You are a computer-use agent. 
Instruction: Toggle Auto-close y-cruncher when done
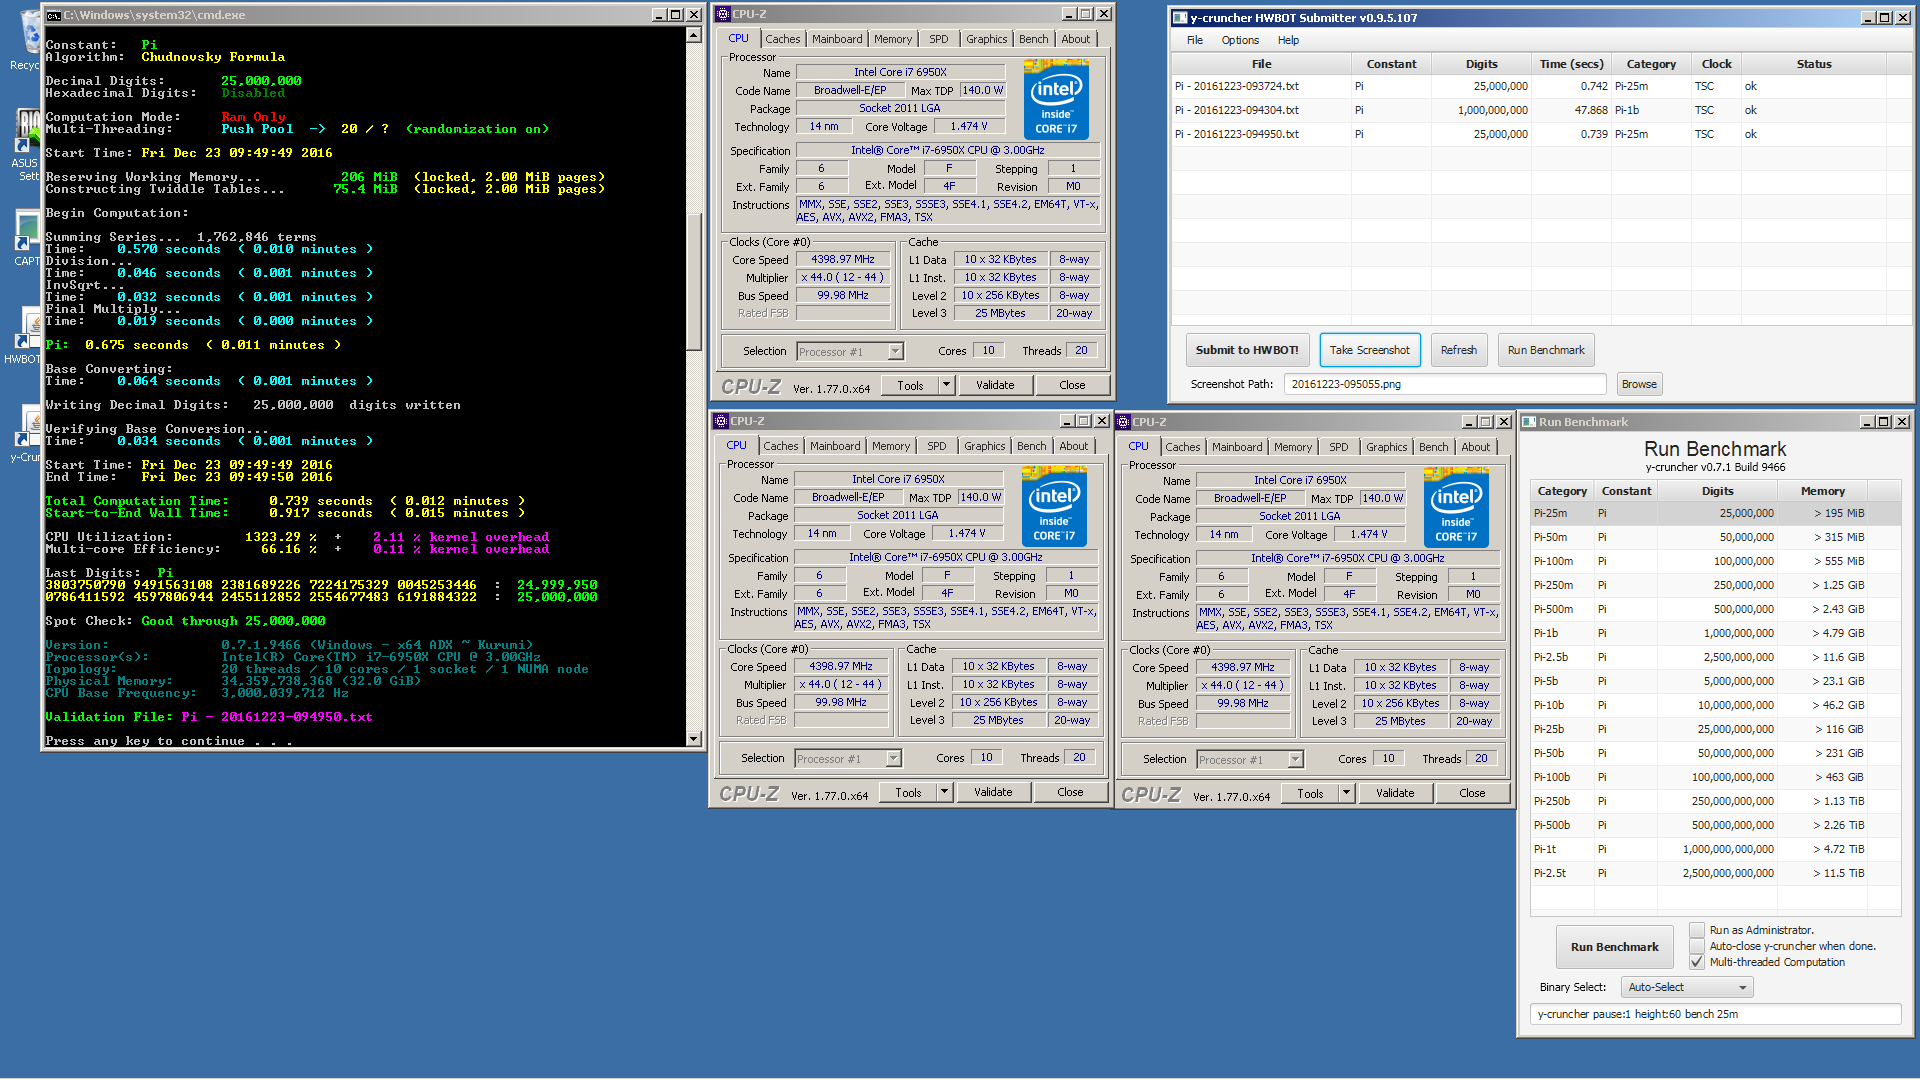tap(1697, 946)
